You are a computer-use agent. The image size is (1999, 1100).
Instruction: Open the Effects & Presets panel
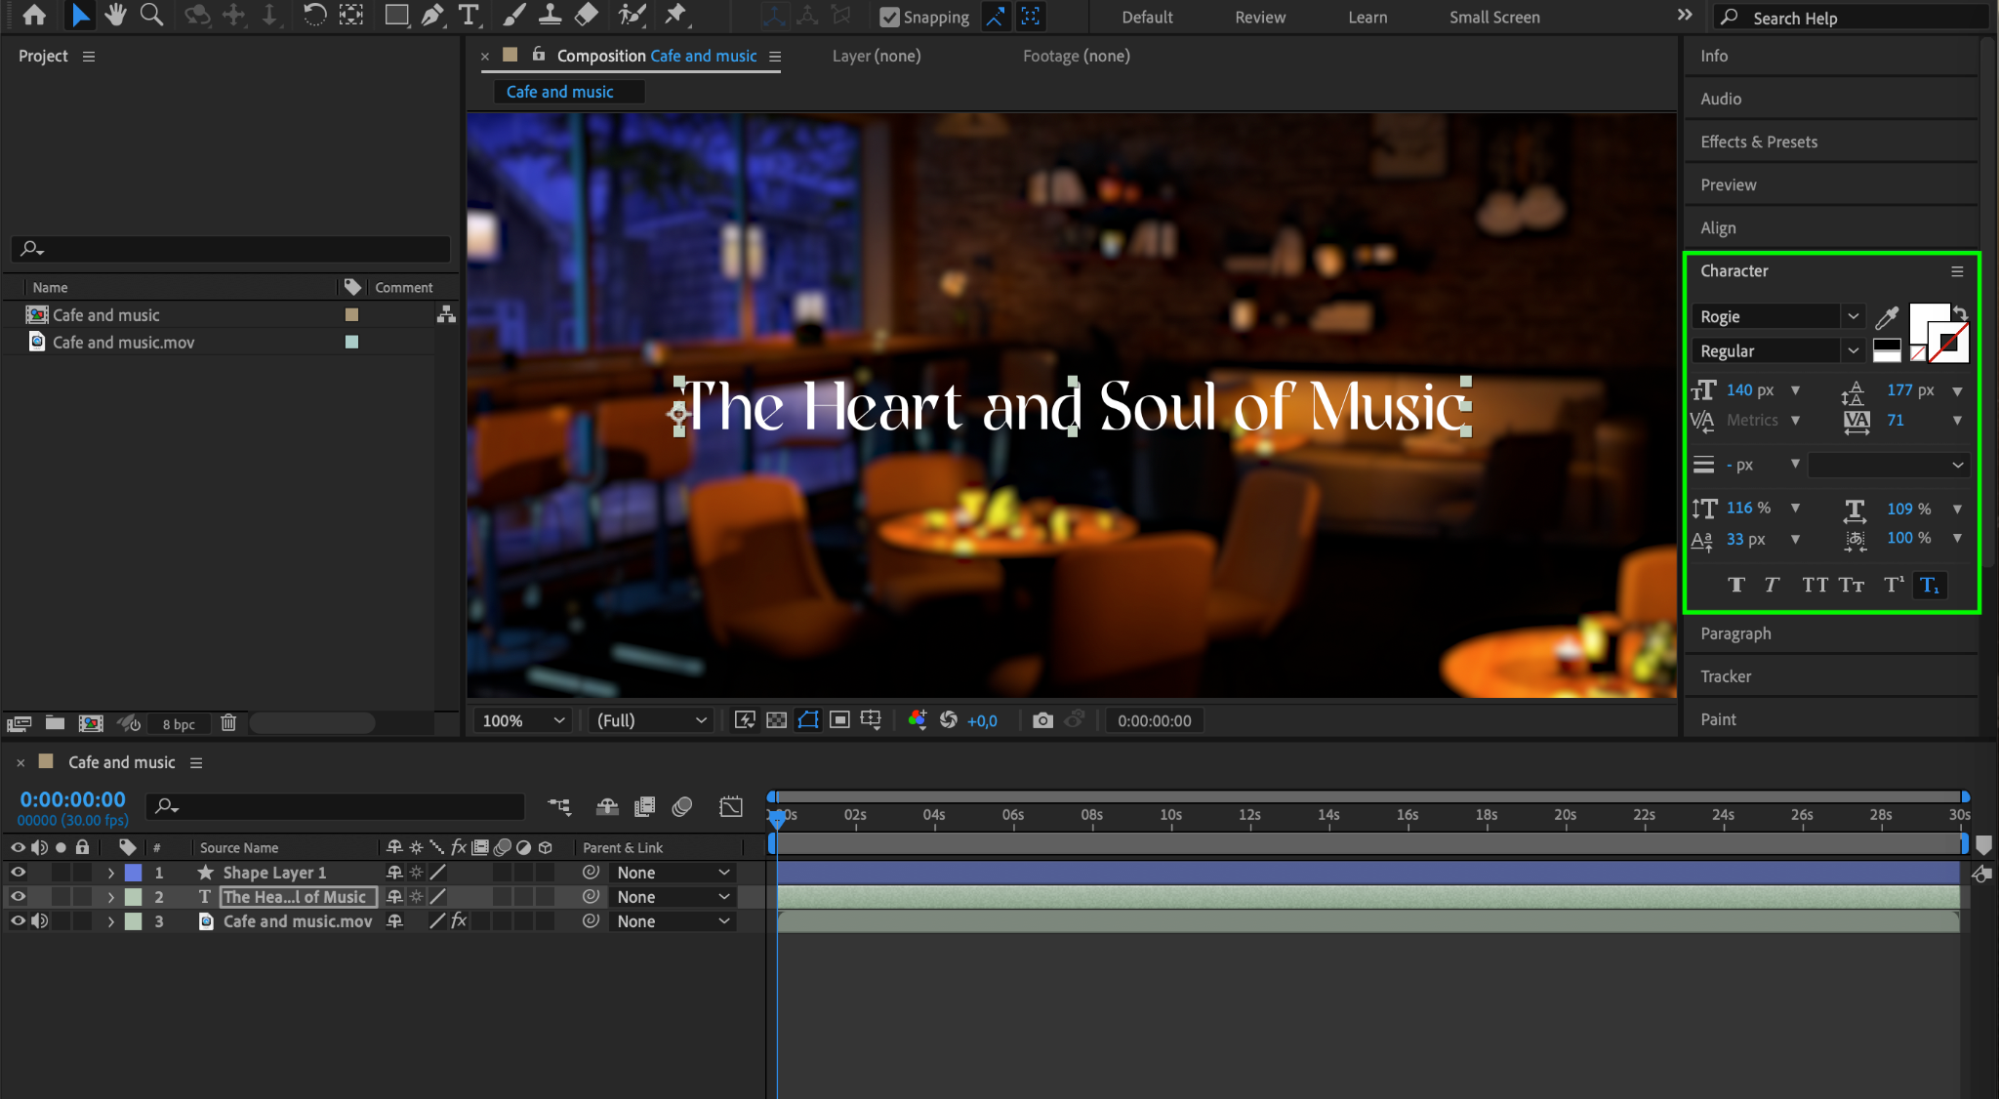click(x=1758, y=142)
